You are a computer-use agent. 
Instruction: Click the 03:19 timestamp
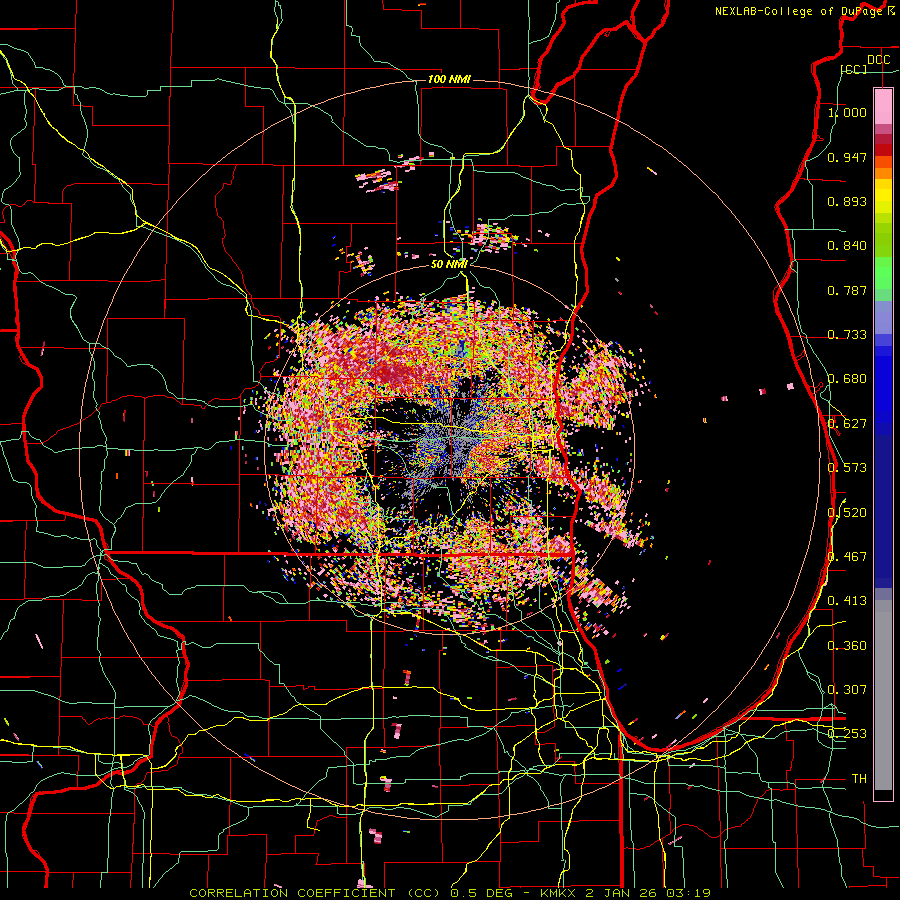click(688, 893)
